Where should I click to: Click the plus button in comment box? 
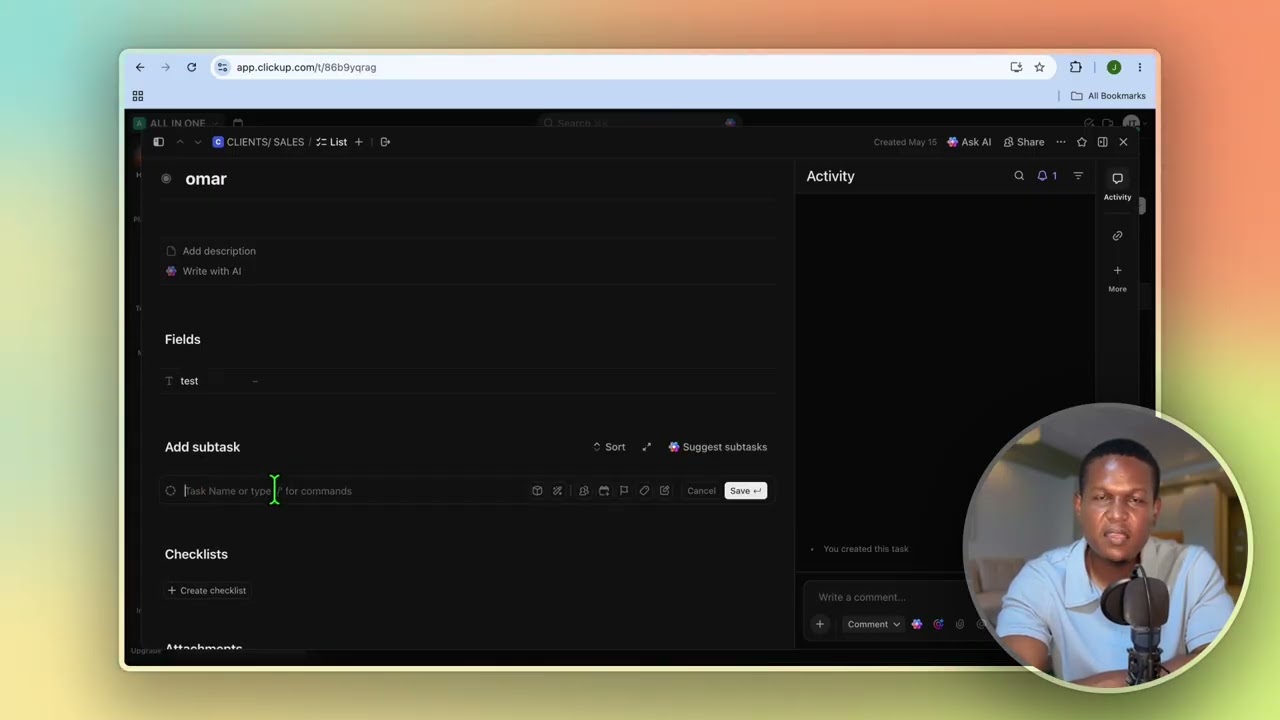pyautogui.click(x=820, y=625)
